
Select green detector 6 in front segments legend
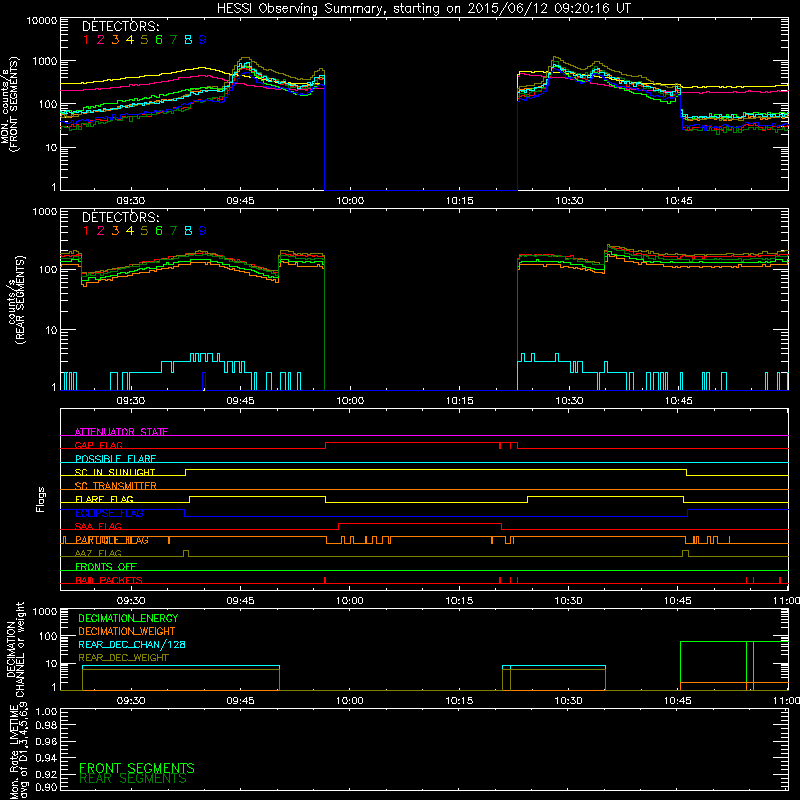[x=159, y=40]
